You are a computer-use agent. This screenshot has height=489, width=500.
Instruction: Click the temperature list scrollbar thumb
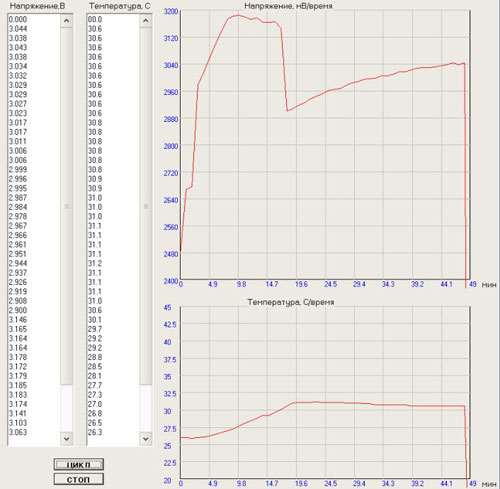tap(146, 206)
